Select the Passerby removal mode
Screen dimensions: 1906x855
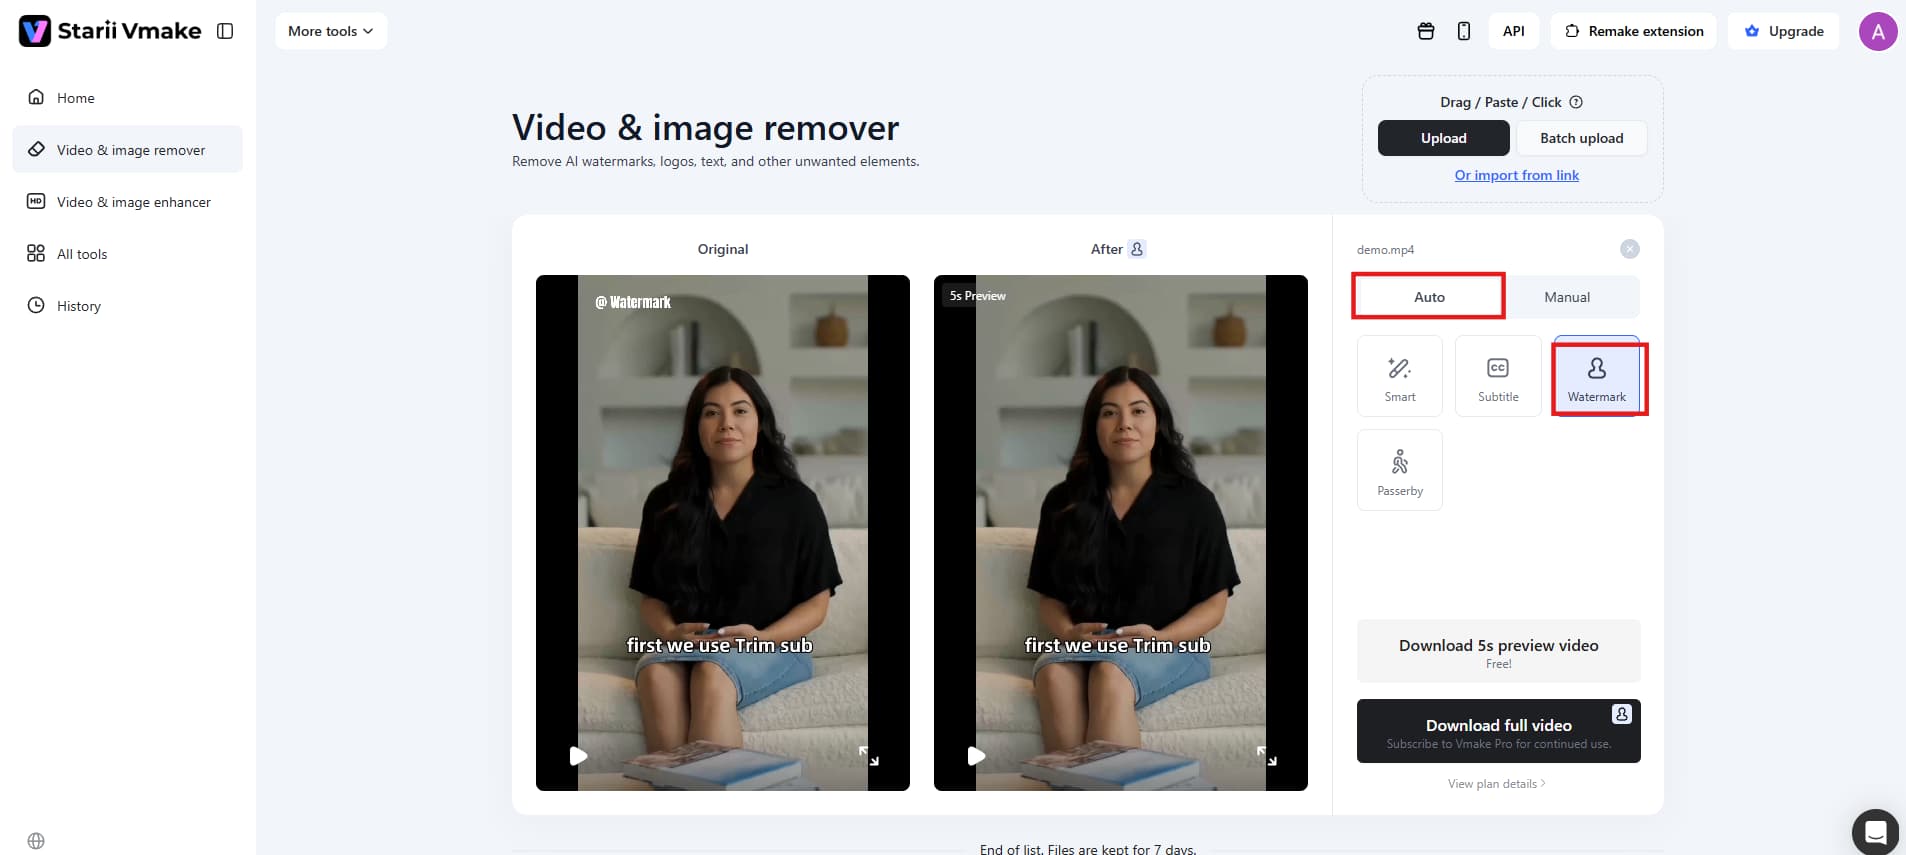tap(1400, 470)
